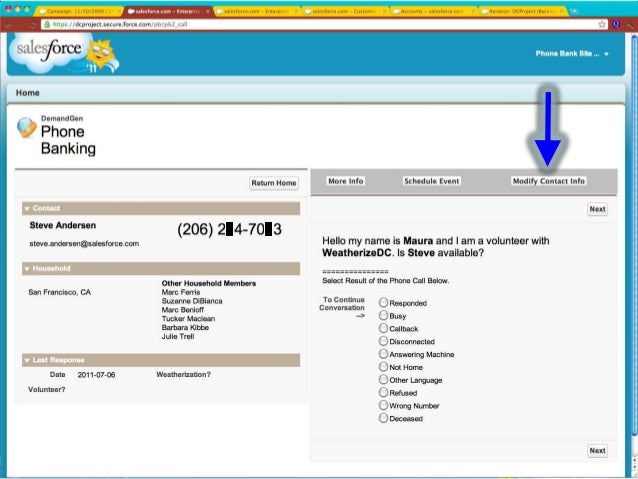
Task: Open the Phone Bank Site dropdown menu
Action: click(x=572, y=53)
